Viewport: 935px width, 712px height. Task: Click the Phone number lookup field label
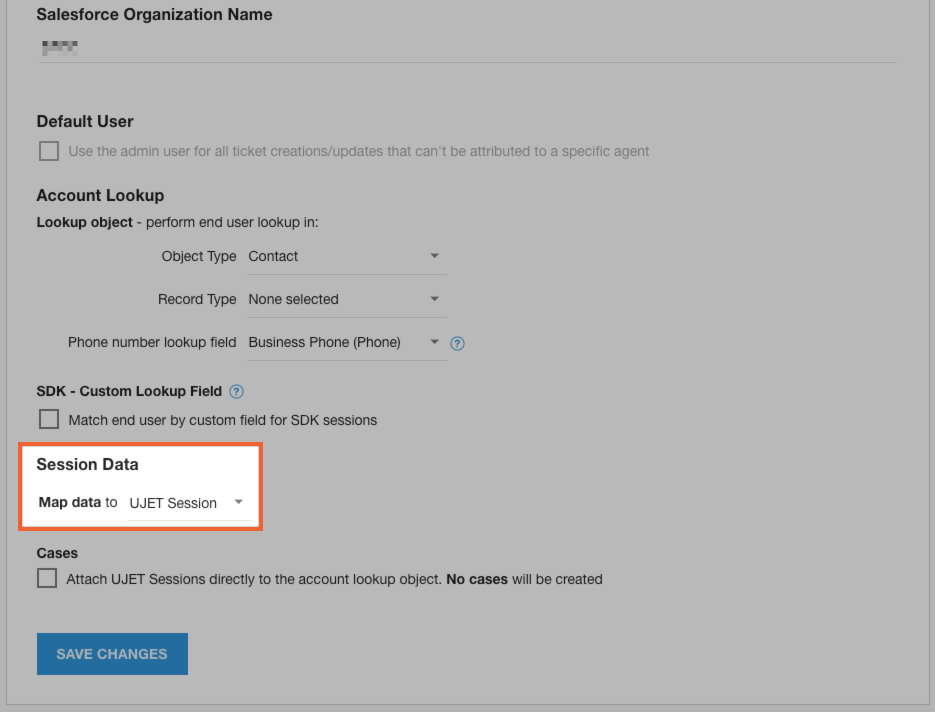pos(152,342)
